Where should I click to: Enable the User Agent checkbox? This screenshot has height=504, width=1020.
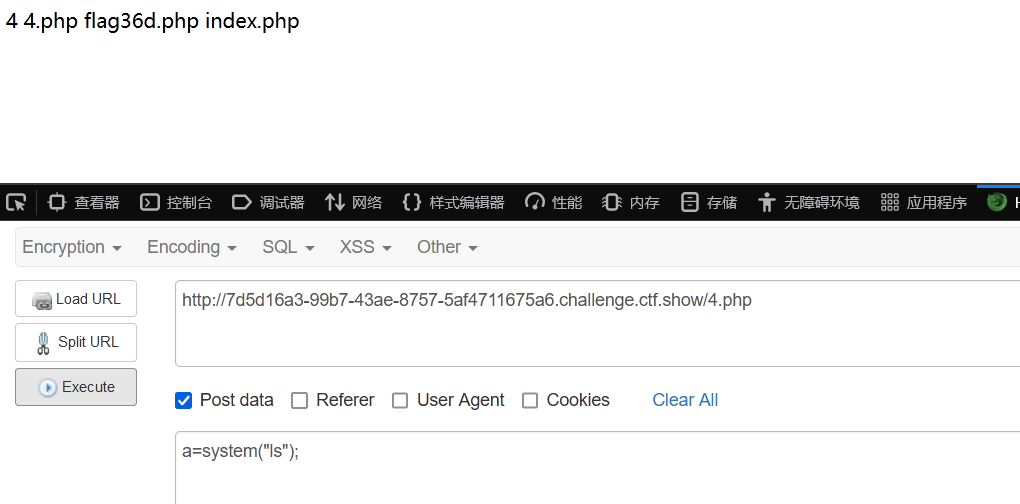400,401
